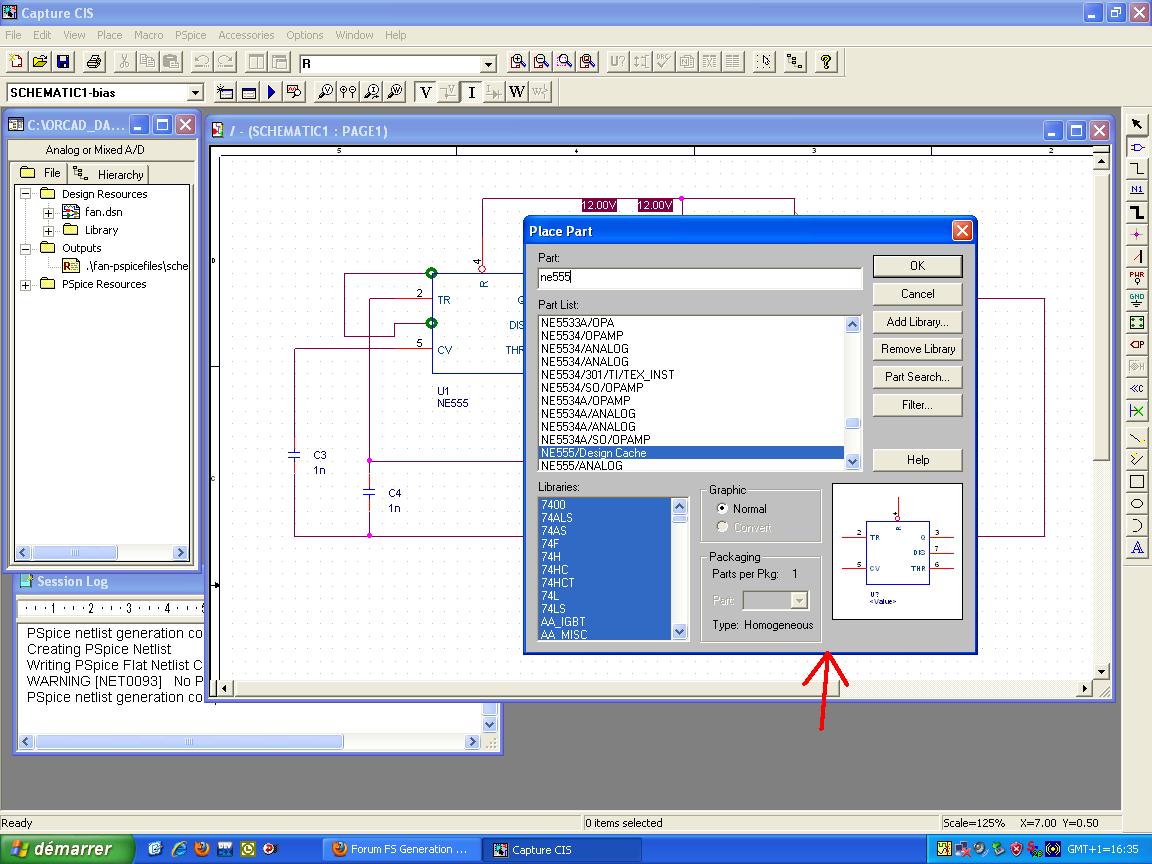1152x864 pixels.
Task: Toggle bias current display I button
Action: (472, 92)
